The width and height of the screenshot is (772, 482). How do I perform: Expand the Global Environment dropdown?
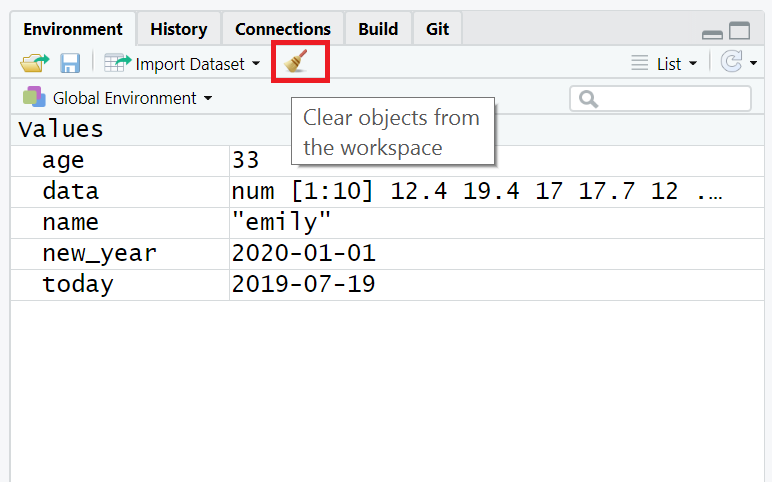(x=208, y=98)
